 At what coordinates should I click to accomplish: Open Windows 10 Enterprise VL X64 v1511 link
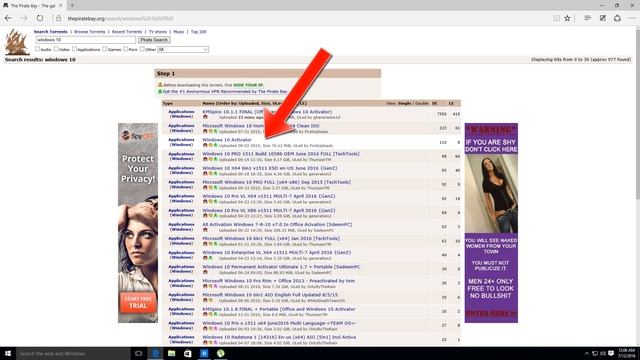click(x=276, y=253)
